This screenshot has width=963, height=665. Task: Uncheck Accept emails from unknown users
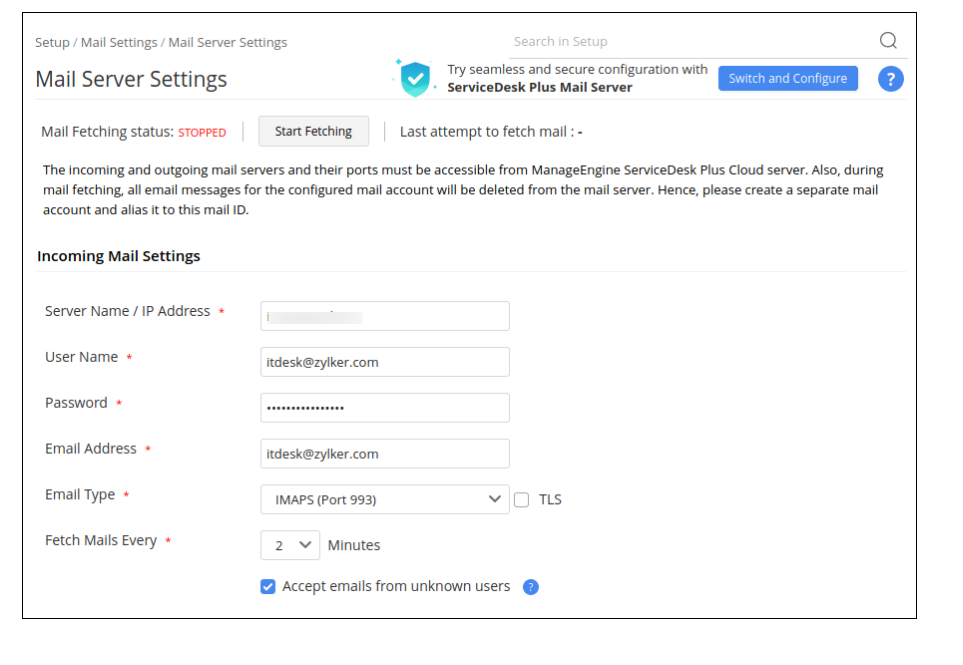pos(268,586)
